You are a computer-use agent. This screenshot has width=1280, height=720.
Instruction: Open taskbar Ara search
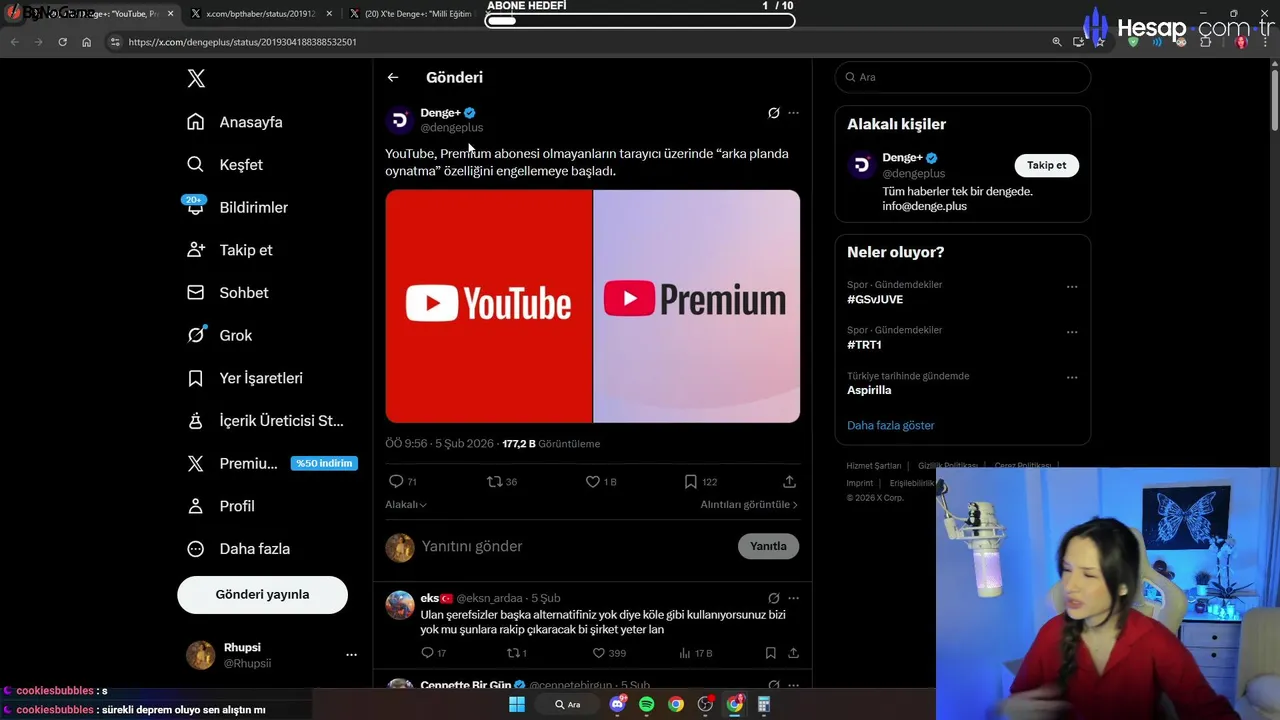[568, 704]
